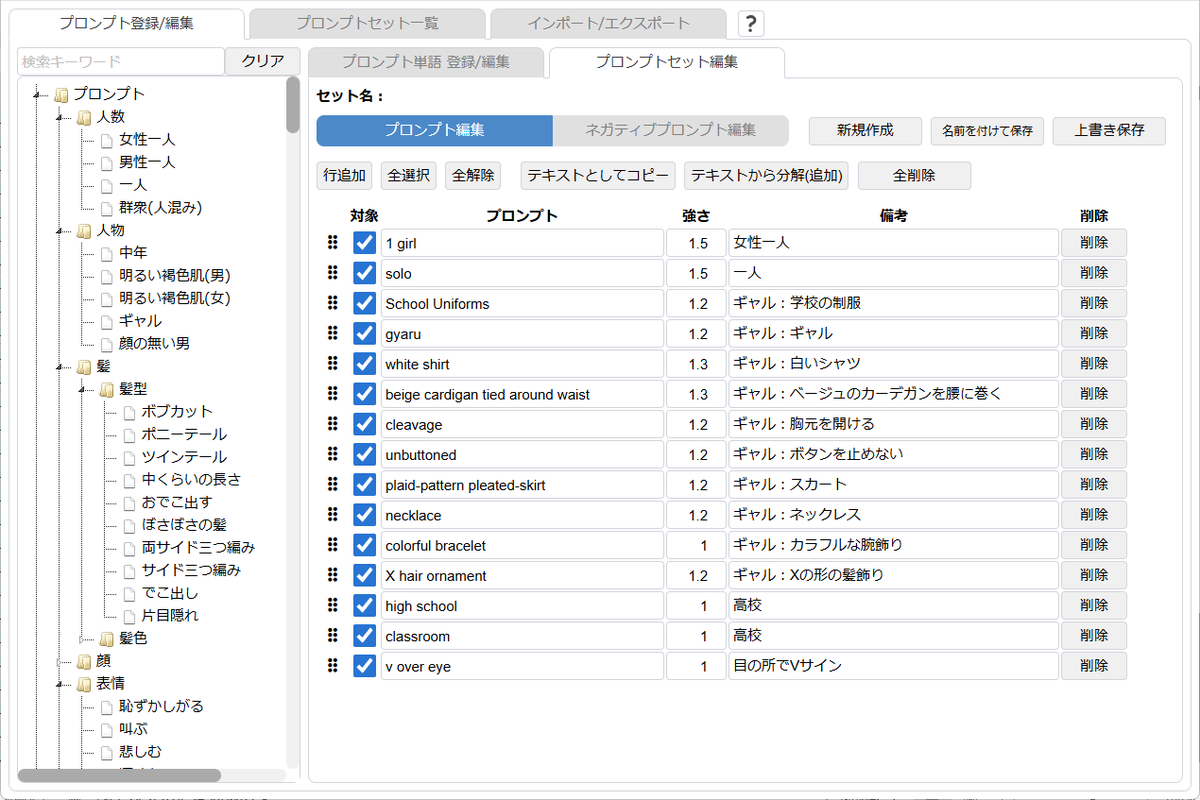Click the 新規作成 button
Viewport: 1200px width, 800px height.
click(x=864, y=131)
